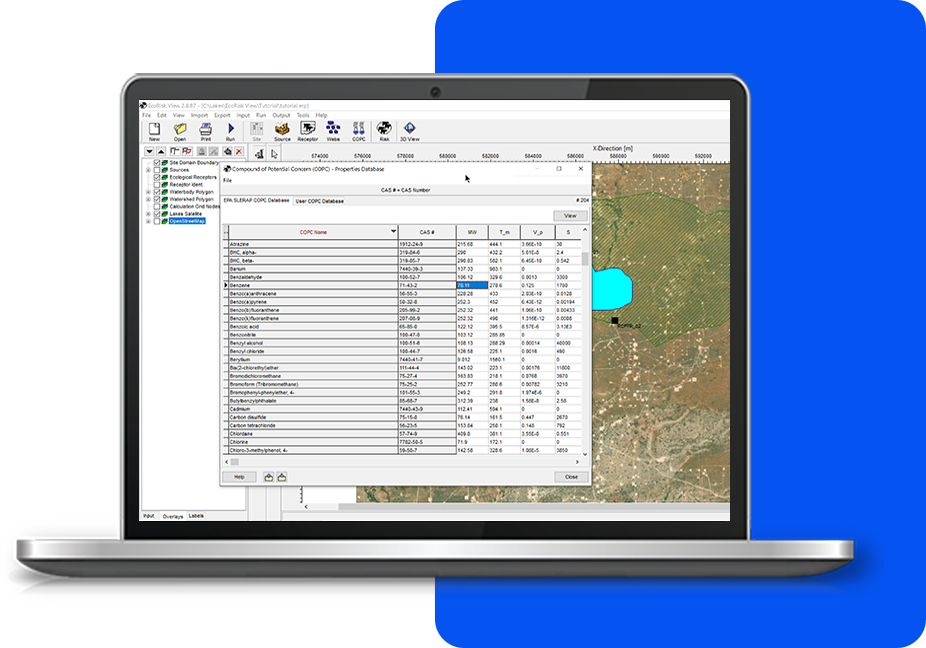
Task: Open a project with the Open icon
Action: (180, 130)
